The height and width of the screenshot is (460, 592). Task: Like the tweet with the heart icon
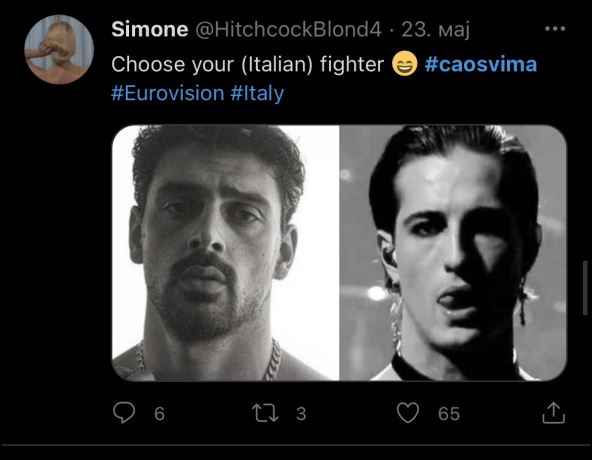(x=408, y=412)
